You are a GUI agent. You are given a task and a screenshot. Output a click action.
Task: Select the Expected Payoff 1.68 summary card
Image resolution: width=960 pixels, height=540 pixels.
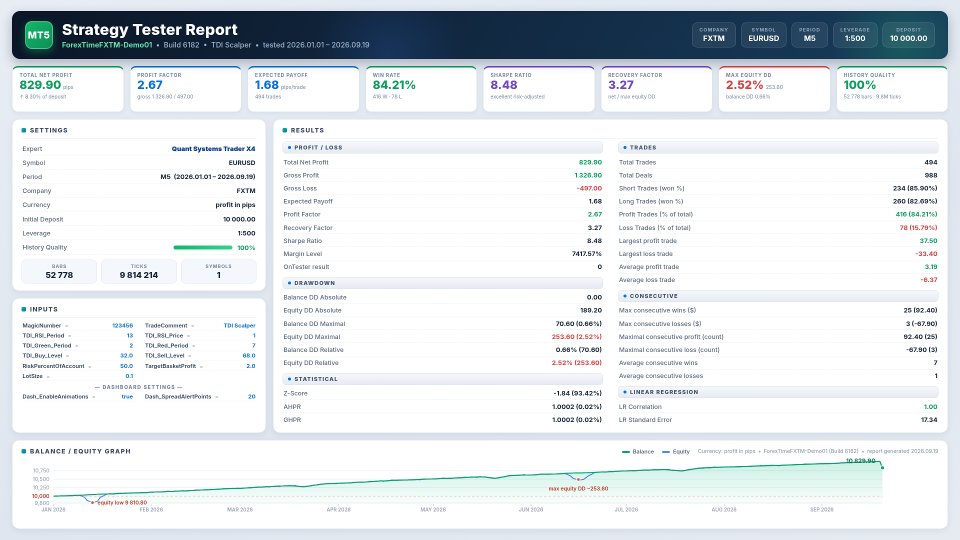pos(303,89)
